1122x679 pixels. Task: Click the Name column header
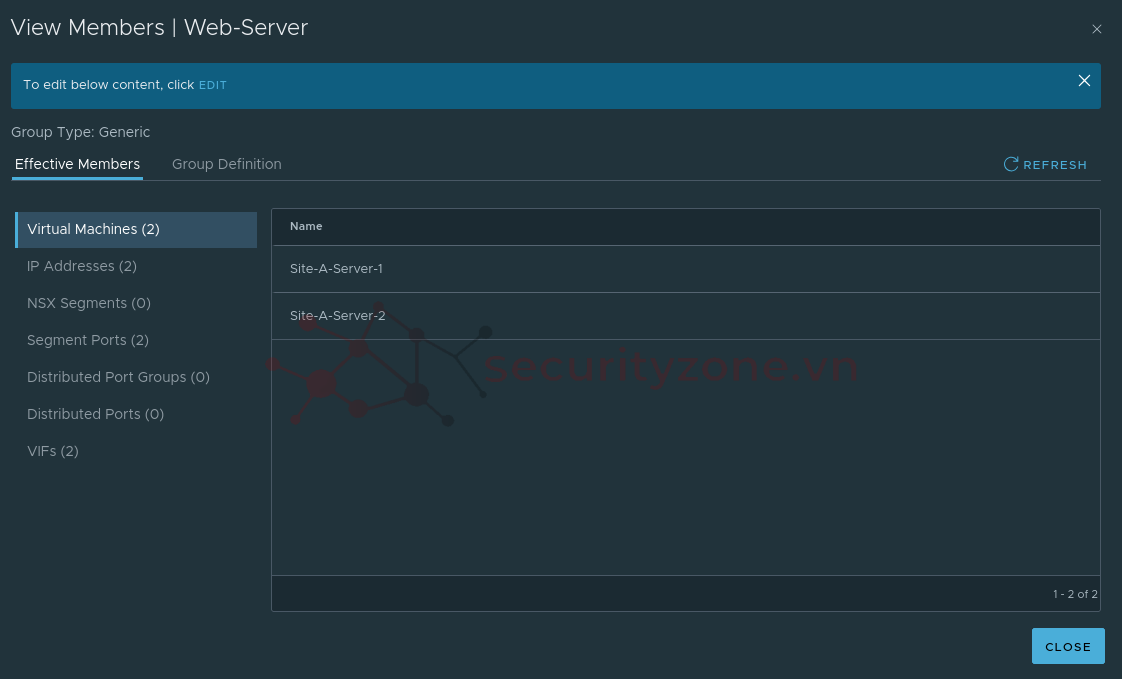tap(306, 226)
